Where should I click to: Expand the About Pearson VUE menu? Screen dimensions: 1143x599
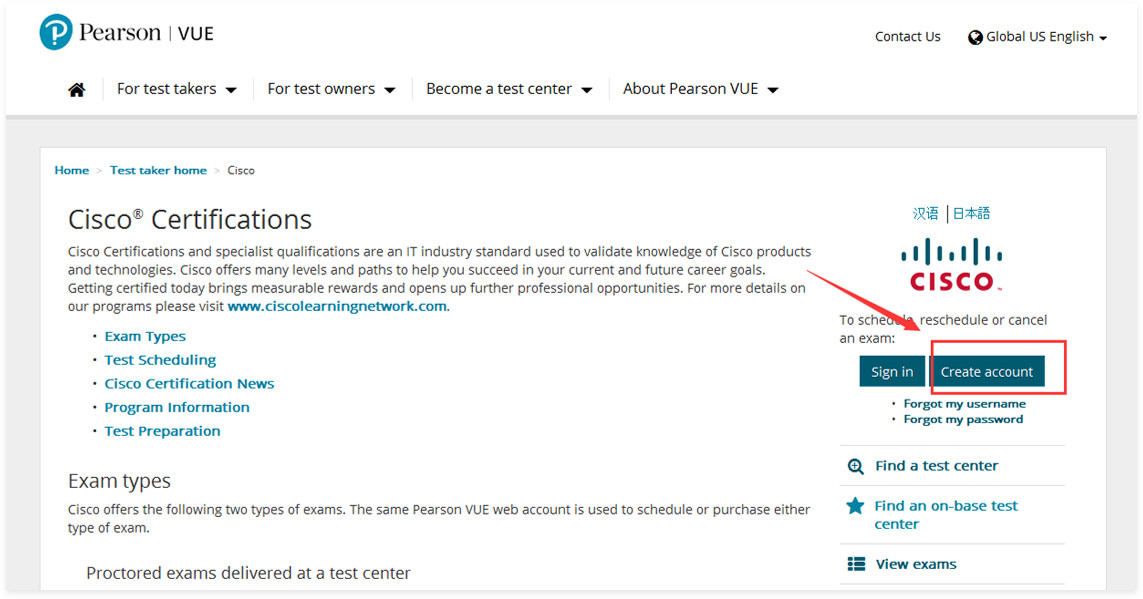click(701, 89)
